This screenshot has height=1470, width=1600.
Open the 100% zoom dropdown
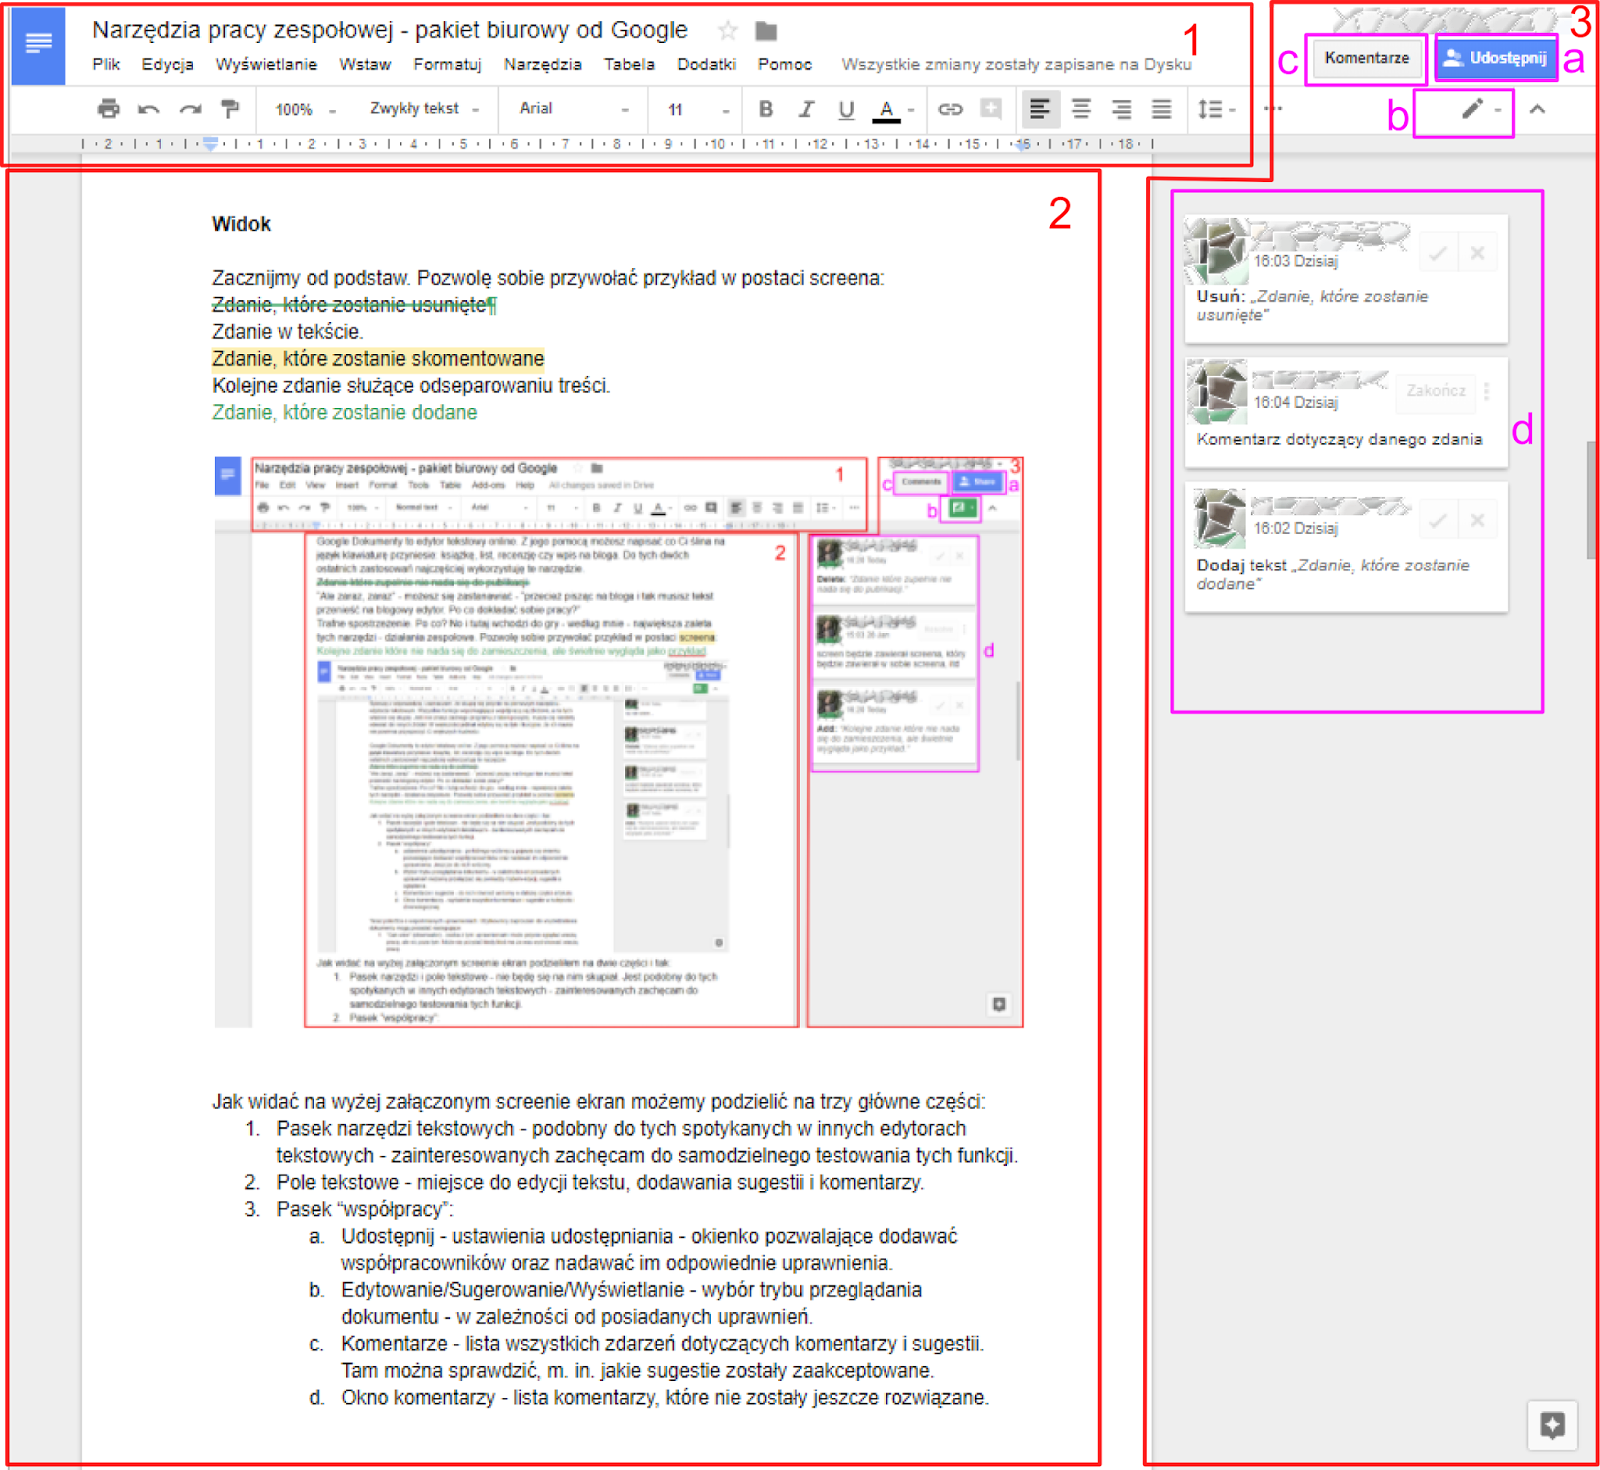pos(304,108)
